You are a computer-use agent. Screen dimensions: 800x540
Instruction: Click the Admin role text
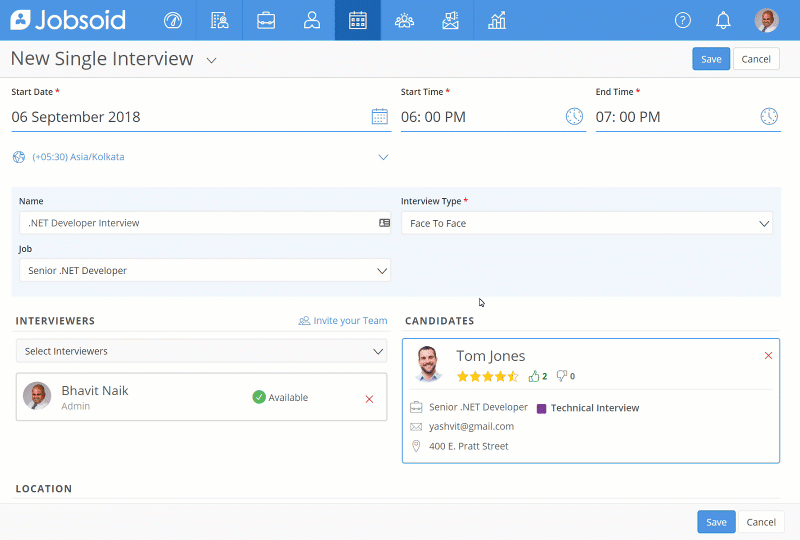[76, 406]
